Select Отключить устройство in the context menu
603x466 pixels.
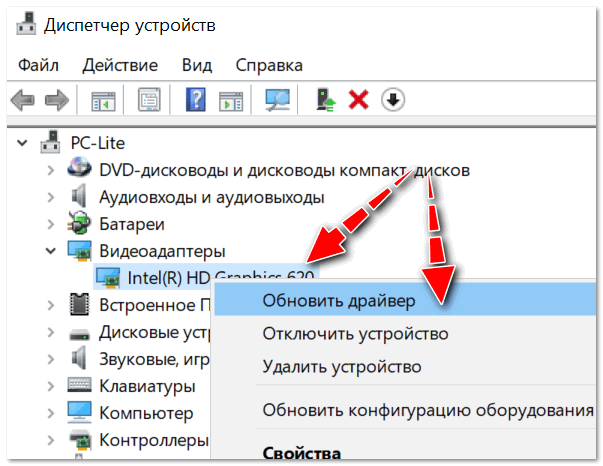click(x=355, y=333)
